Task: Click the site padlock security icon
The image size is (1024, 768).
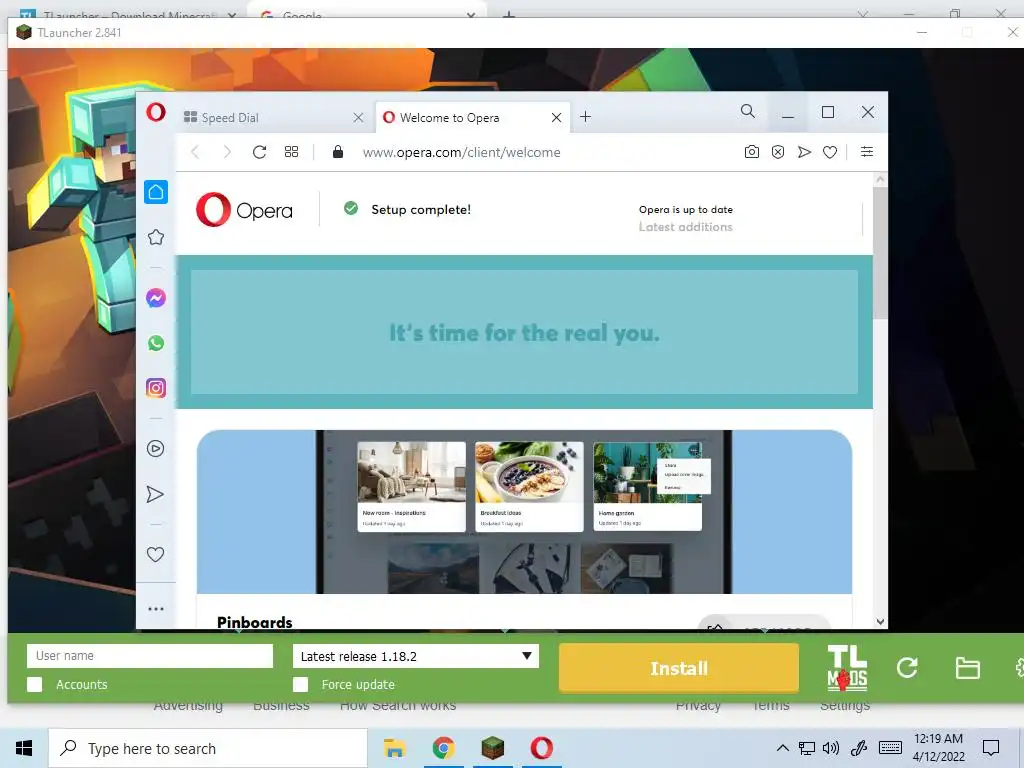Action: (338, 152)
